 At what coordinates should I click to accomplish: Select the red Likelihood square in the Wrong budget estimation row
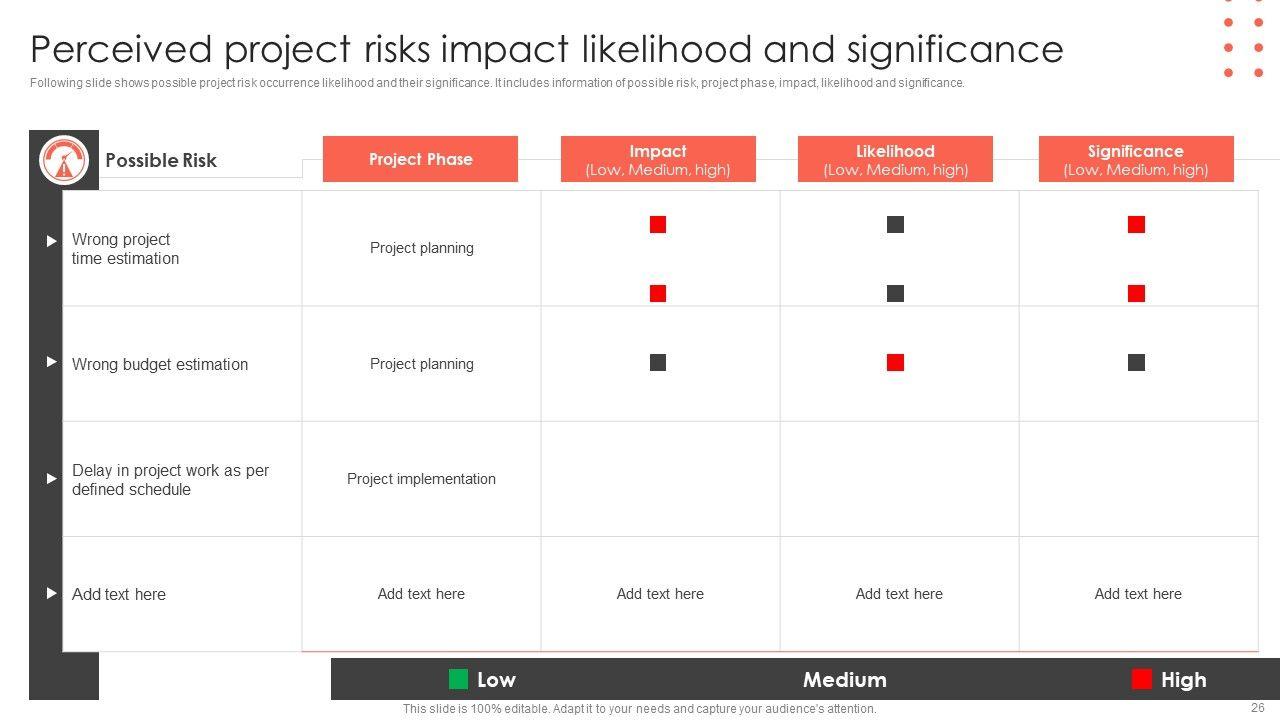coord(895,362)
